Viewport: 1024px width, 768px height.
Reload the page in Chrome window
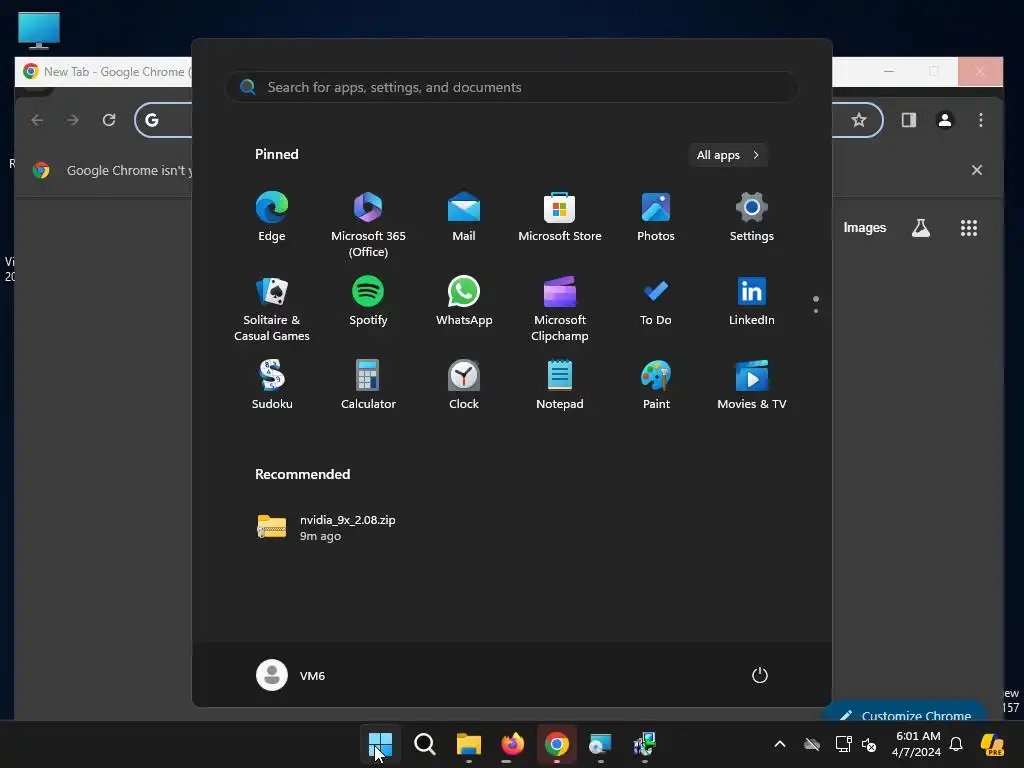(x=109, y=120)
